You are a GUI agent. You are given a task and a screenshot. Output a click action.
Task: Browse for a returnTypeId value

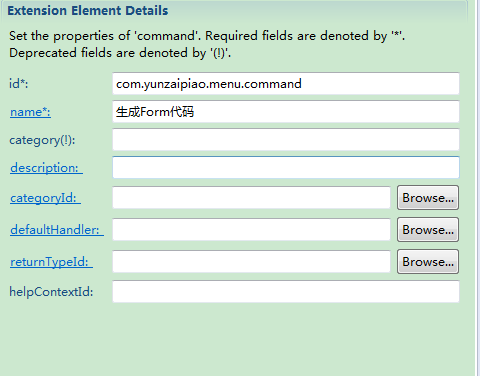pos(428,262)
